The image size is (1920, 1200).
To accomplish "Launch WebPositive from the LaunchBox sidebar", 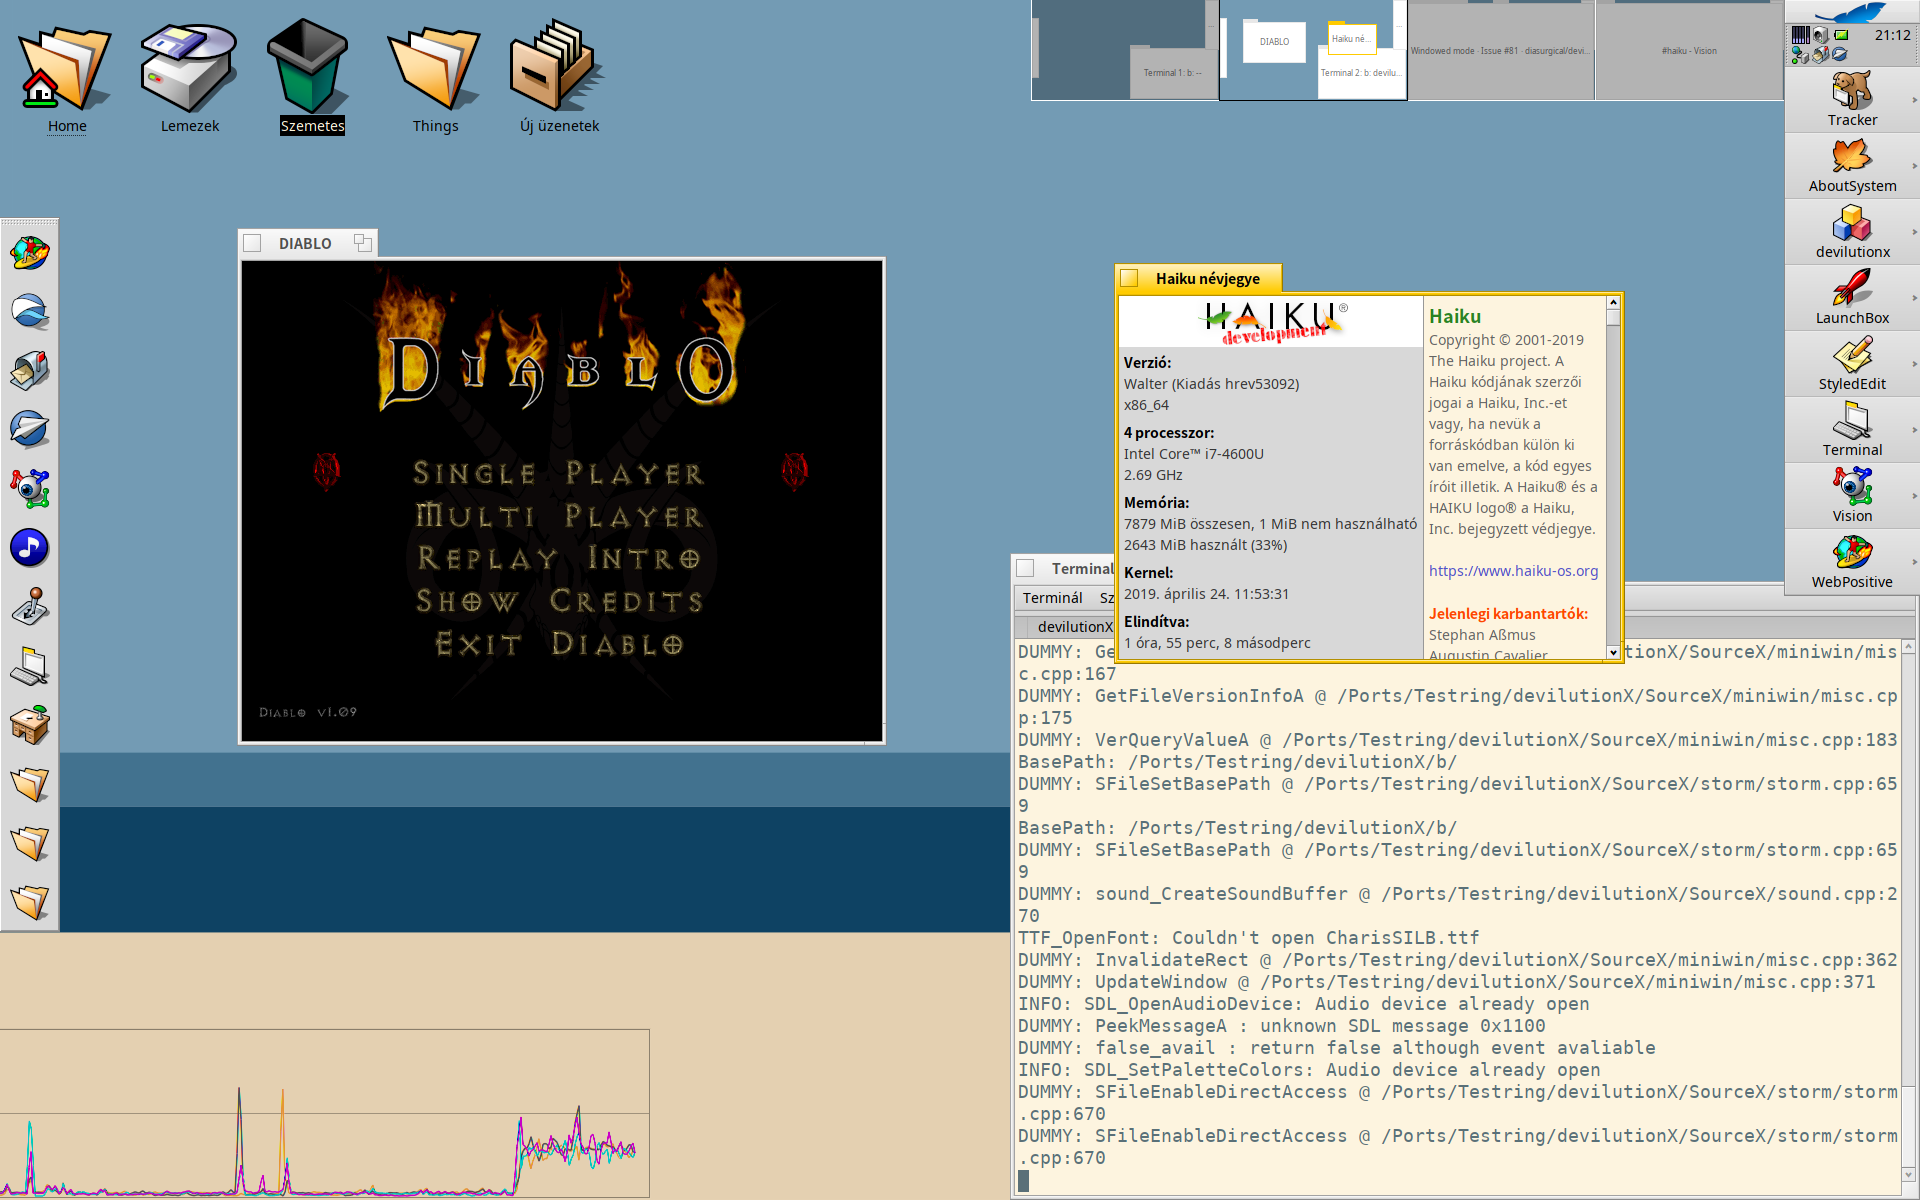I will (30, 253).
